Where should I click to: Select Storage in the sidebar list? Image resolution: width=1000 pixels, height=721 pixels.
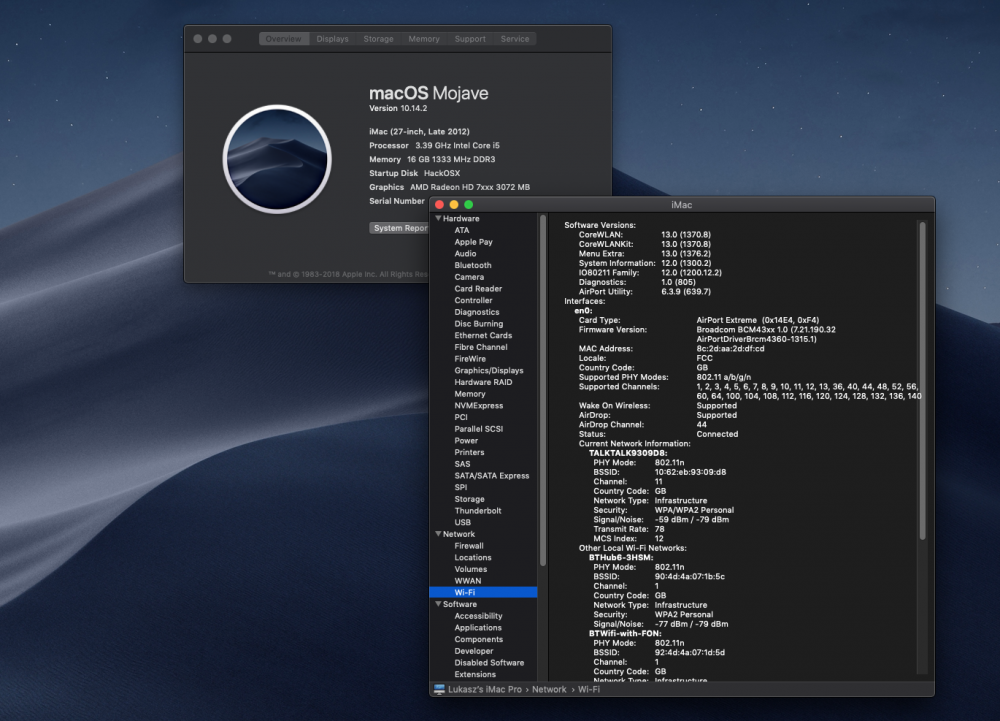(469, 499)
